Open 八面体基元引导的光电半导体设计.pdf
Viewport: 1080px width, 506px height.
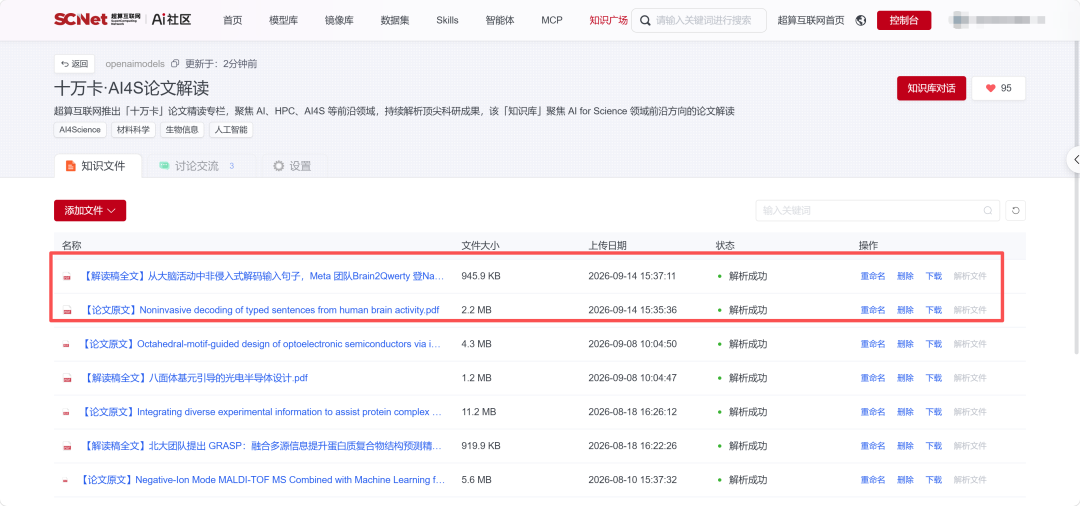click(x=196, y=377)
